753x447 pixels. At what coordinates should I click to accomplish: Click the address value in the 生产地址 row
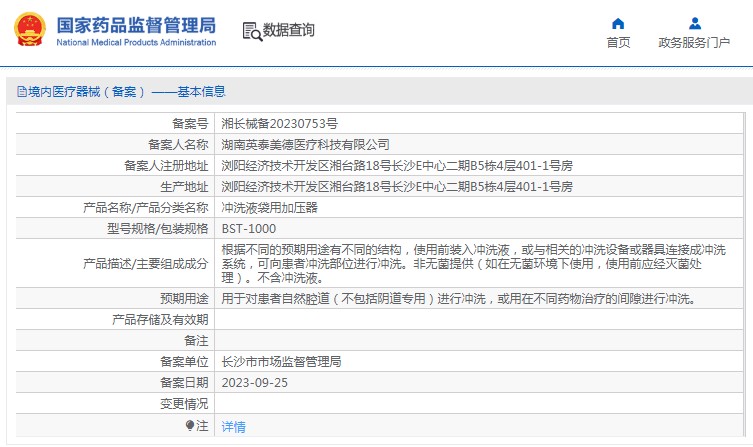click(x=397, y=187)
